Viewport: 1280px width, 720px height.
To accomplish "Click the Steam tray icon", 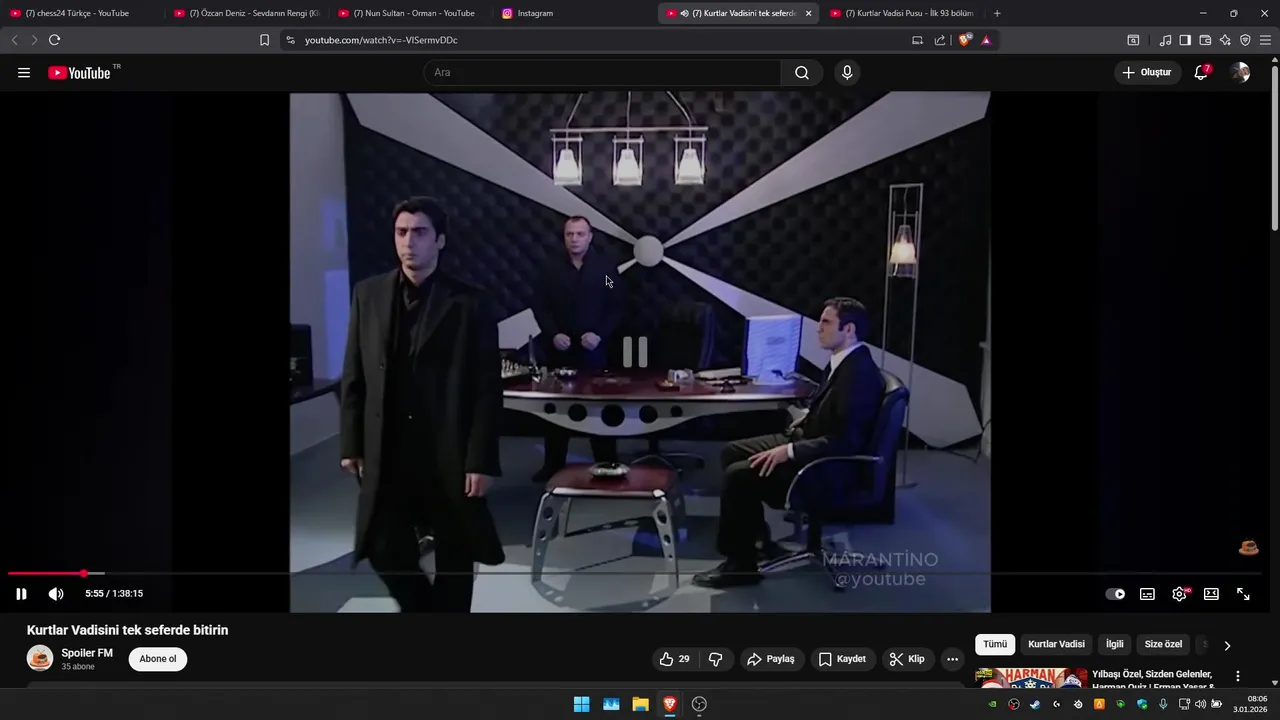I will tap(1035, 704).
